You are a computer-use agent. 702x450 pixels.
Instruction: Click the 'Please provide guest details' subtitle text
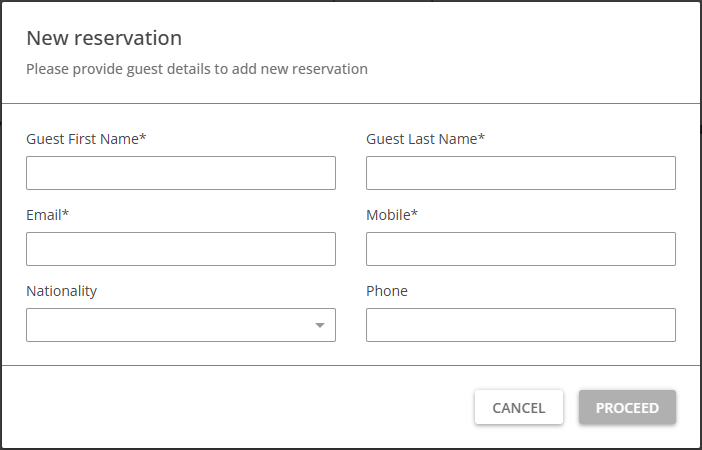pyautogui.click(x=197, y=69)
